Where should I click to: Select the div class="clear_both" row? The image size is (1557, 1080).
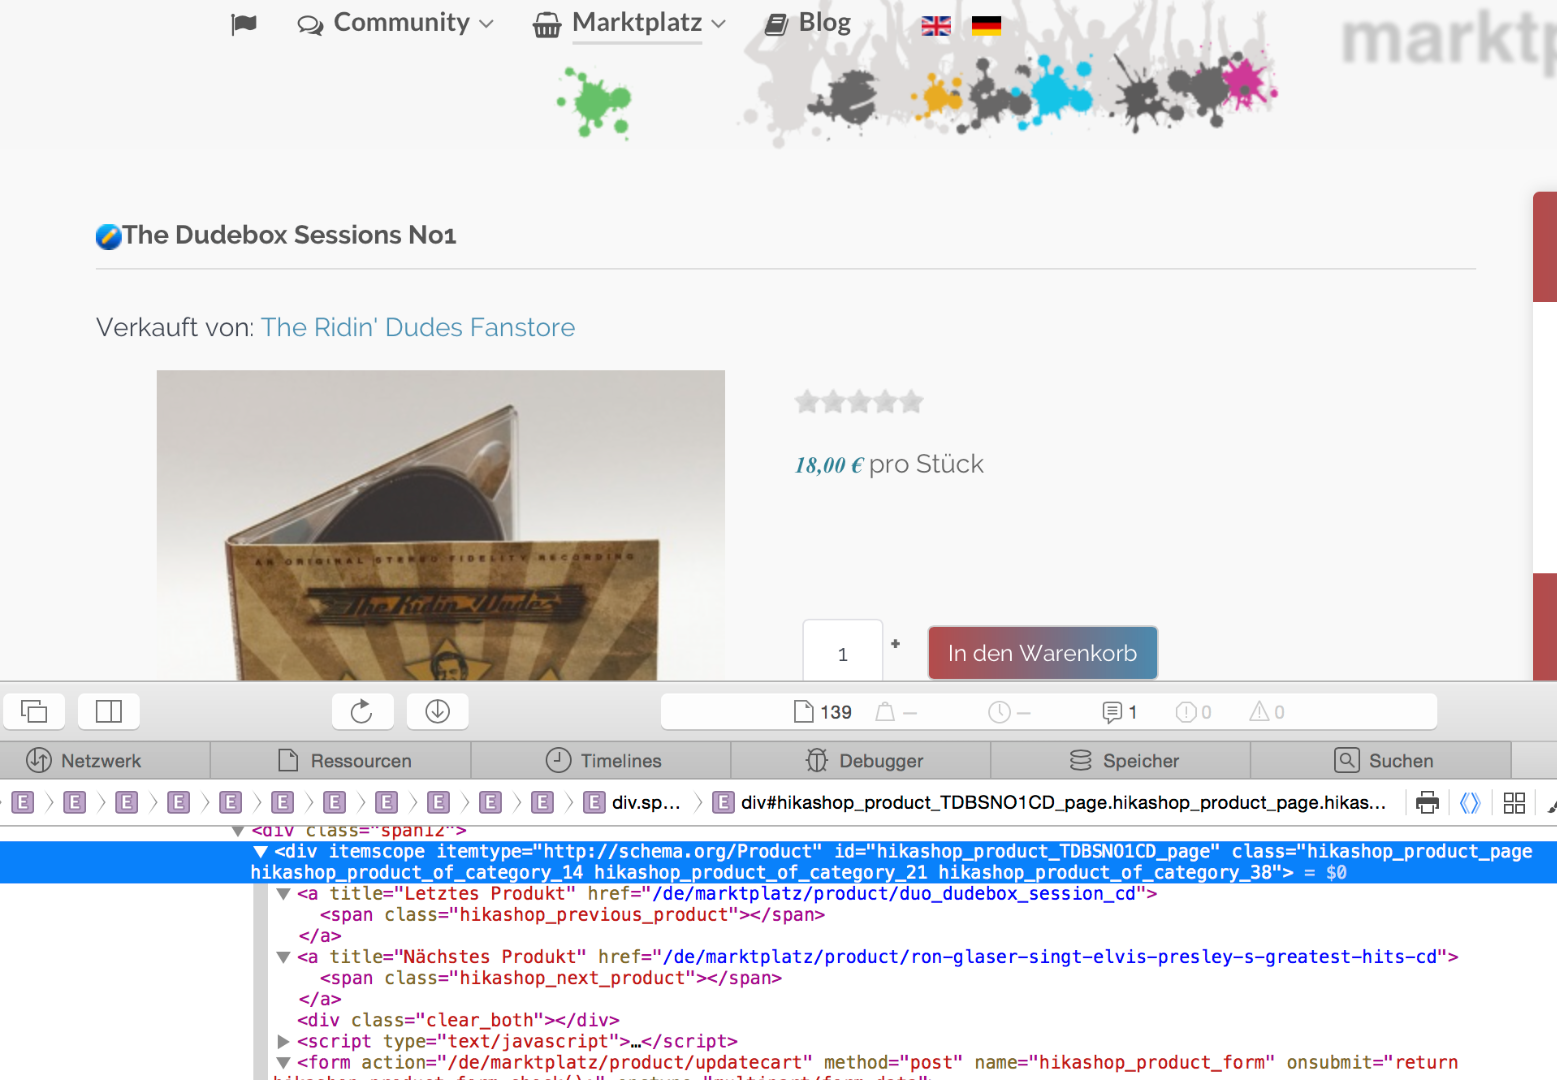(459, 1020)
